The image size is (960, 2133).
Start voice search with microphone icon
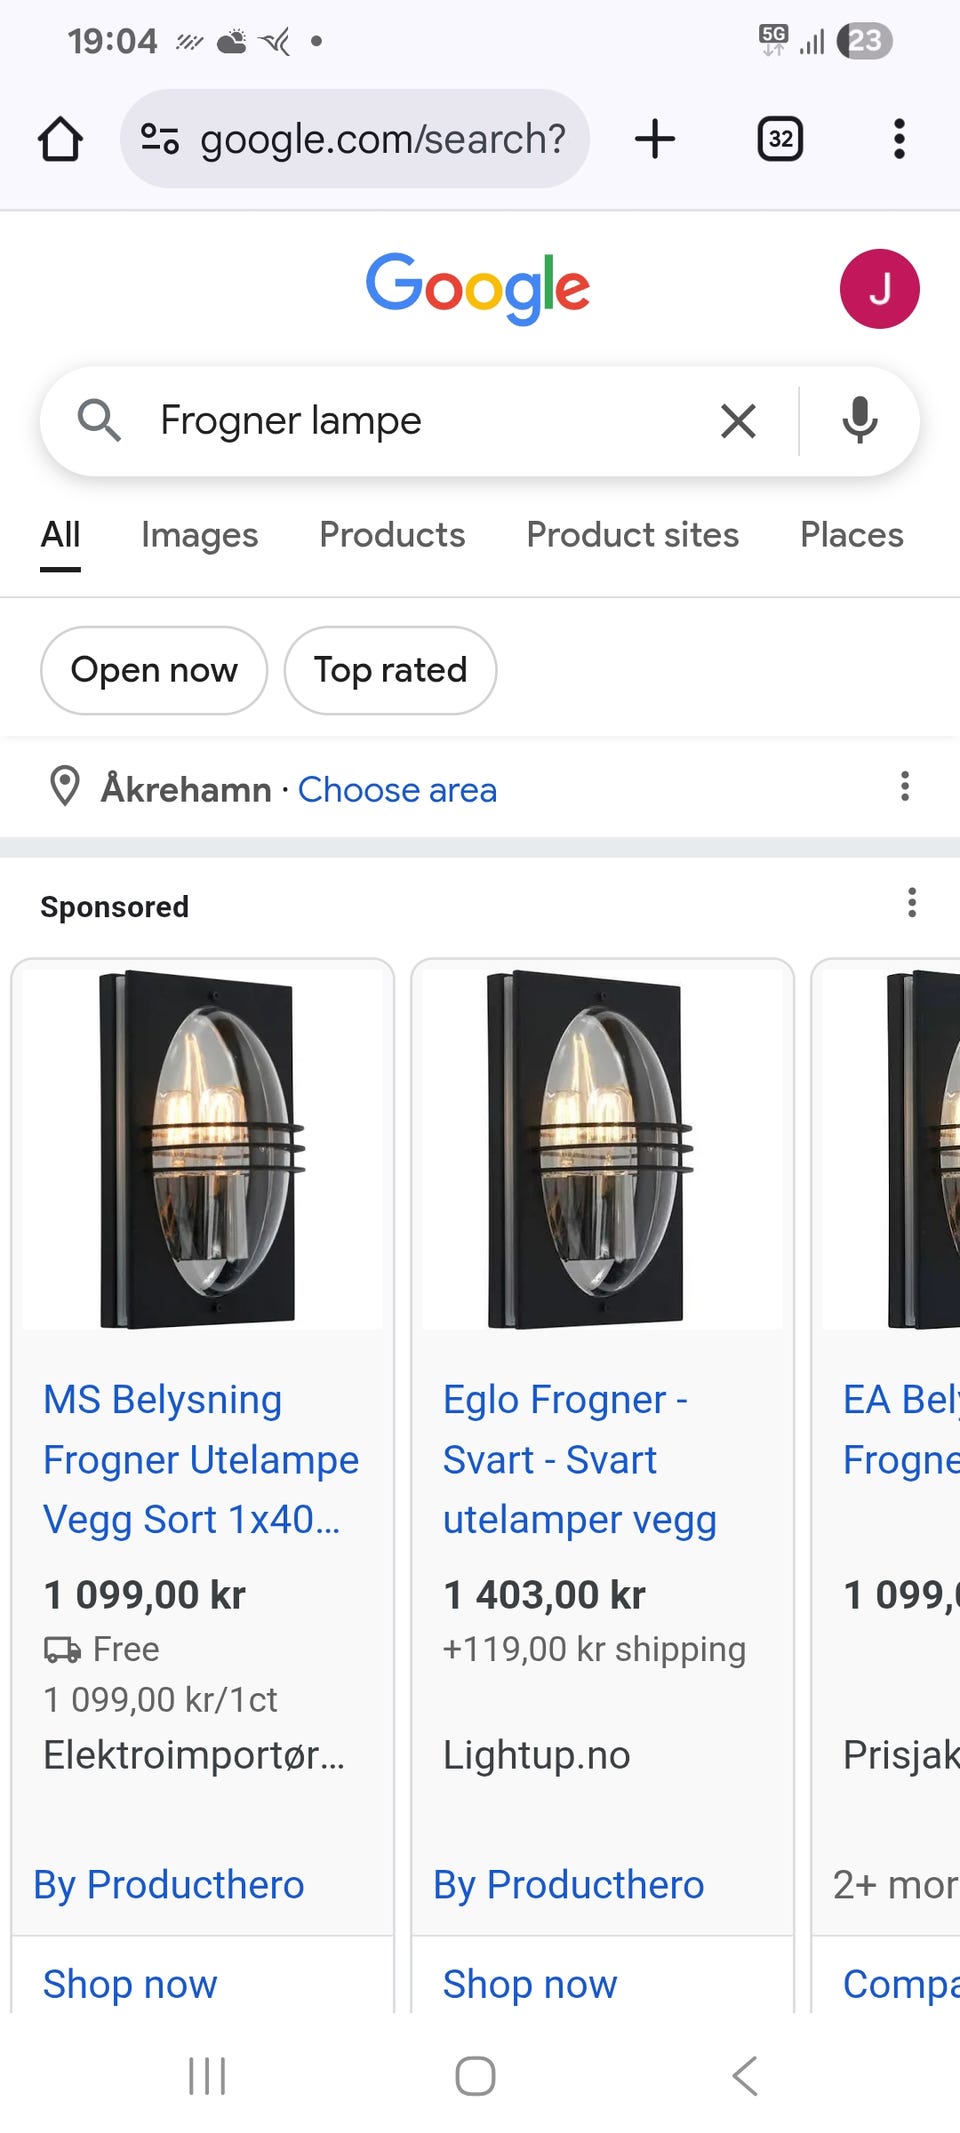click(859, 421)
